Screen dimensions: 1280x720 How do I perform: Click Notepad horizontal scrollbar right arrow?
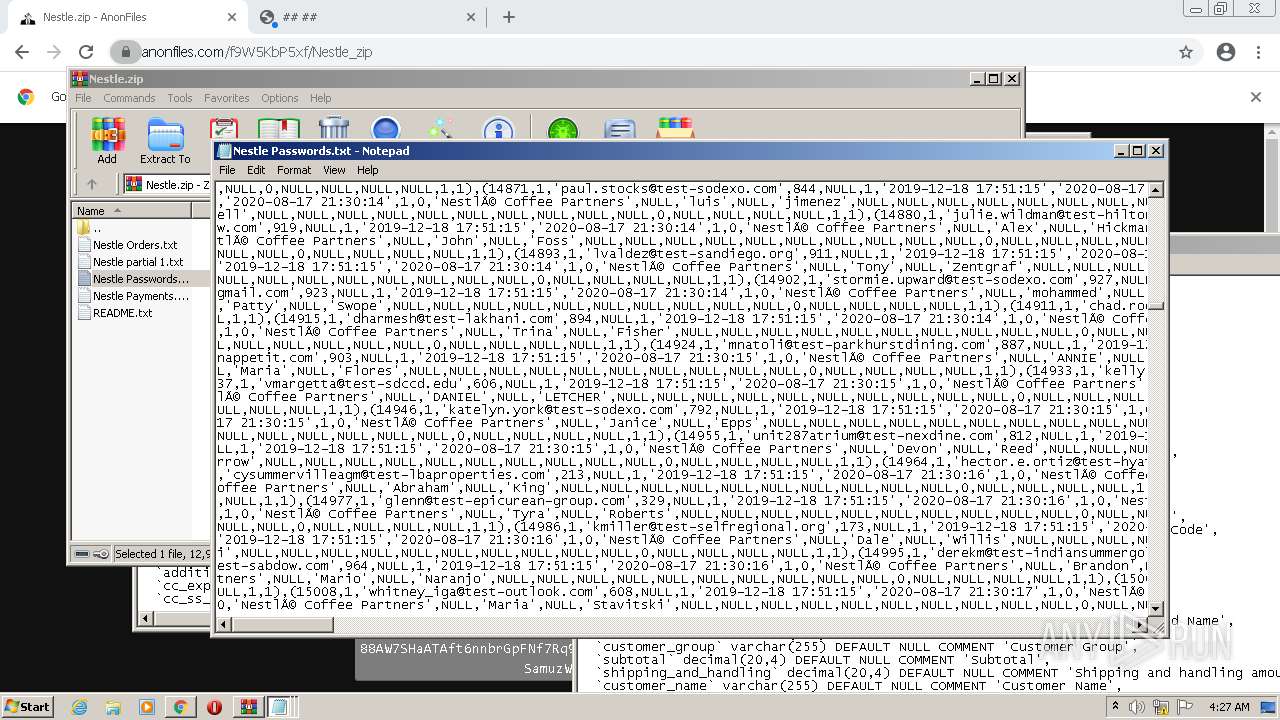click(x=1140, y=623)
